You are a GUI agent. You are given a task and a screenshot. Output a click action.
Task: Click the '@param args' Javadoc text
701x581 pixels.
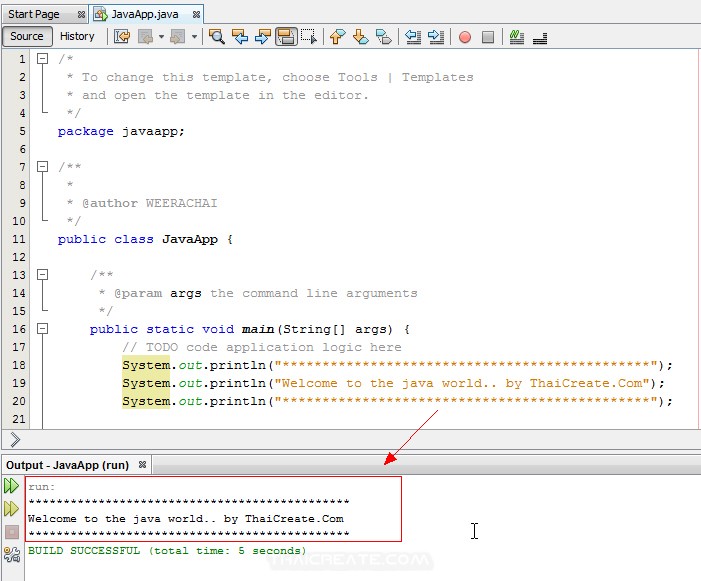(157, 294)
